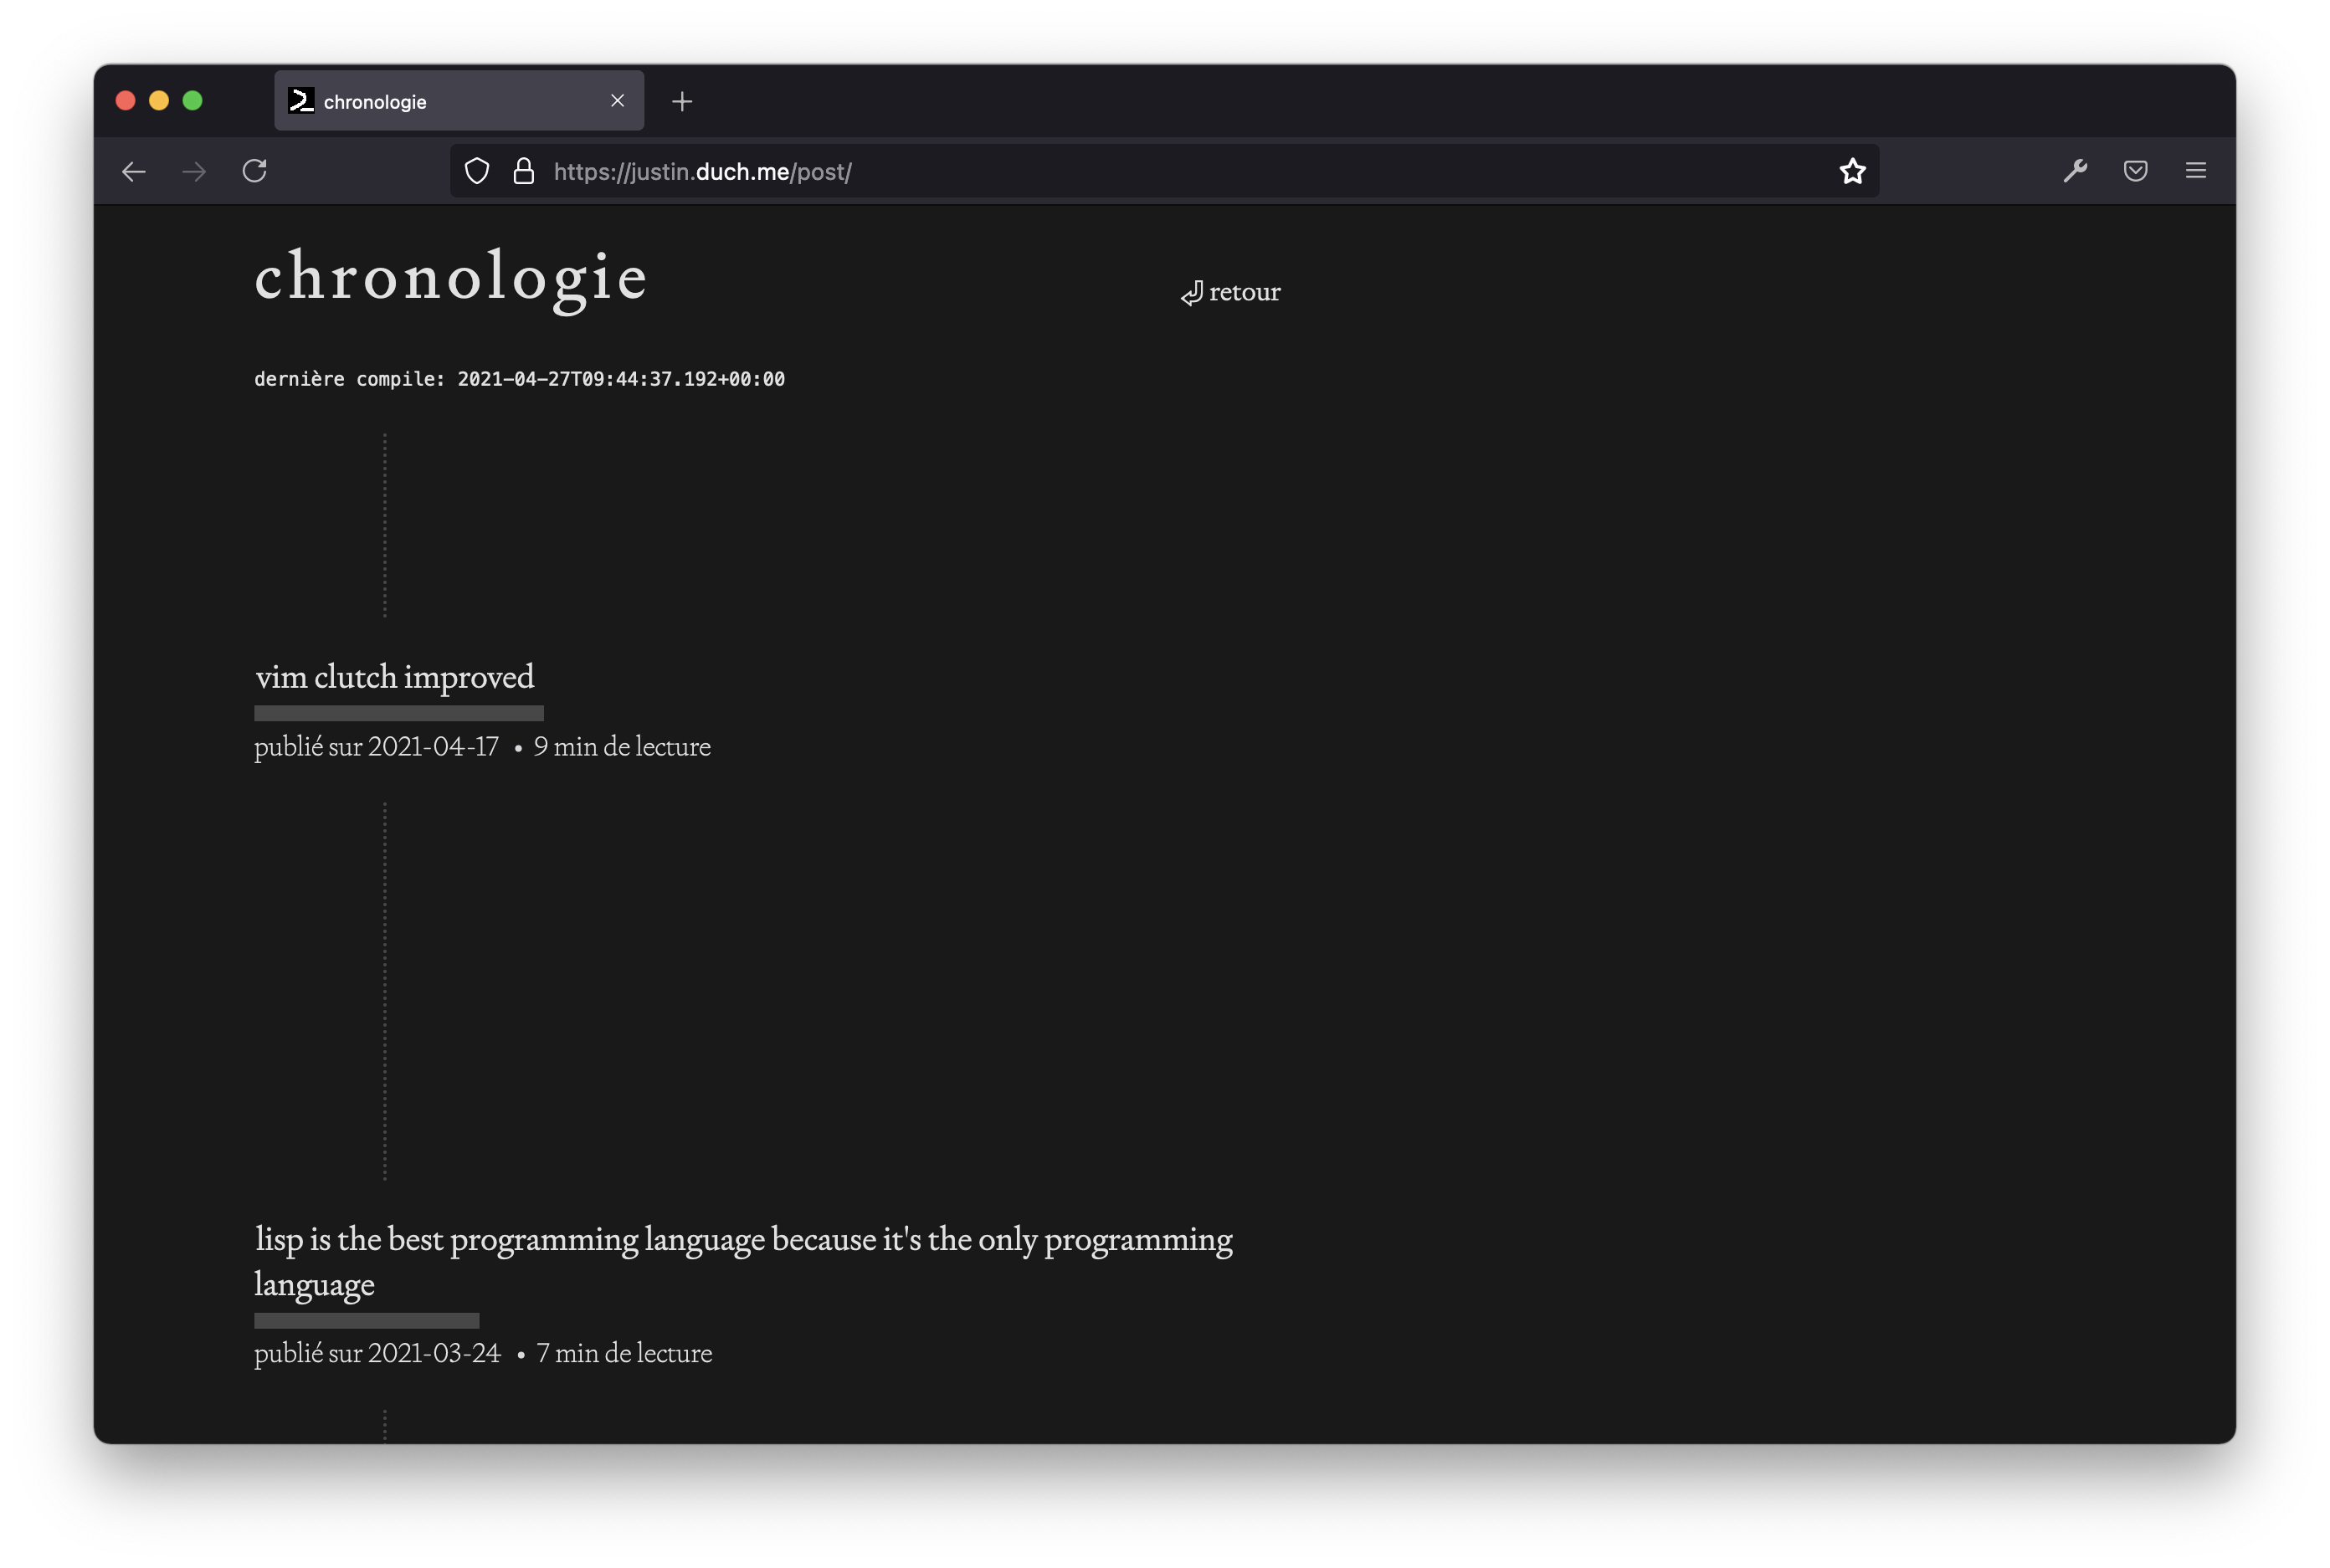Click the forward navigation arrow
Image resolution: width=2330 pixels, height=1568 pixels.
click(x=194, y=172)
